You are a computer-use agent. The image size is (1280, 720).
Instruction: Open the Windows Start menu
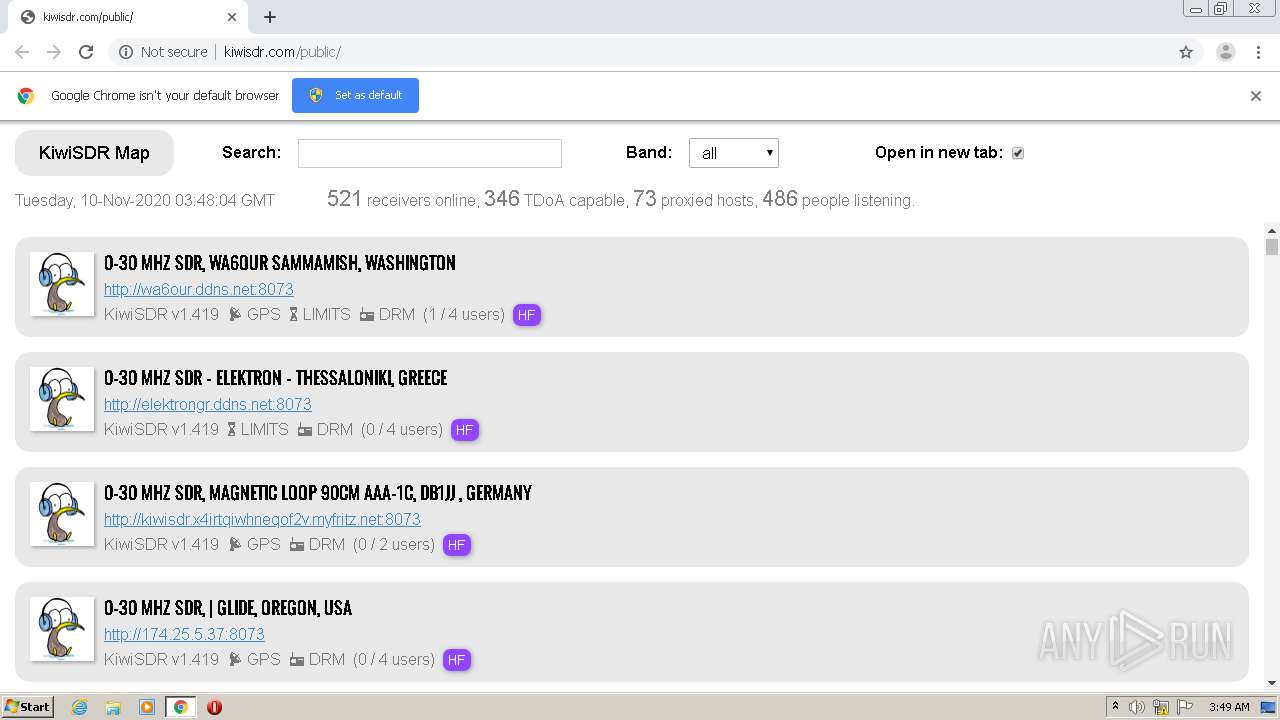[x=28, y=706]
